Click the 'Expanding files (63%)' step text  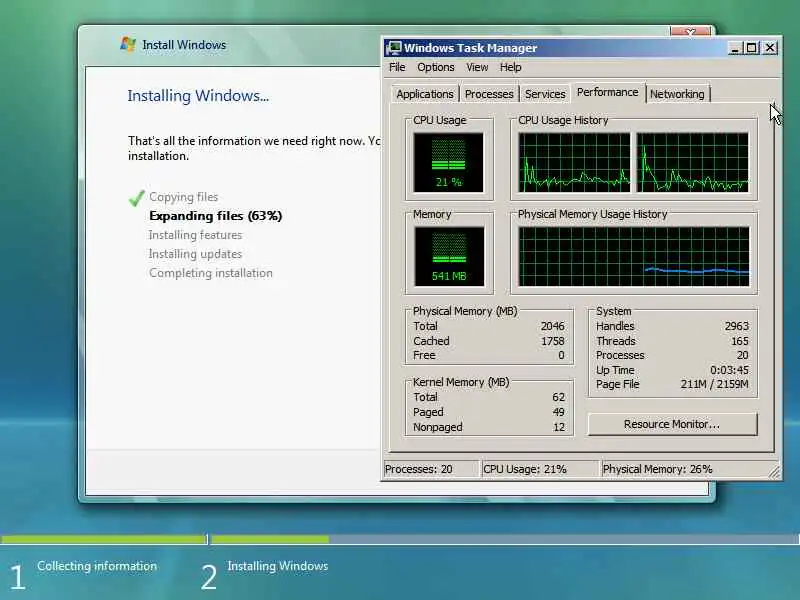click(215, 216)
